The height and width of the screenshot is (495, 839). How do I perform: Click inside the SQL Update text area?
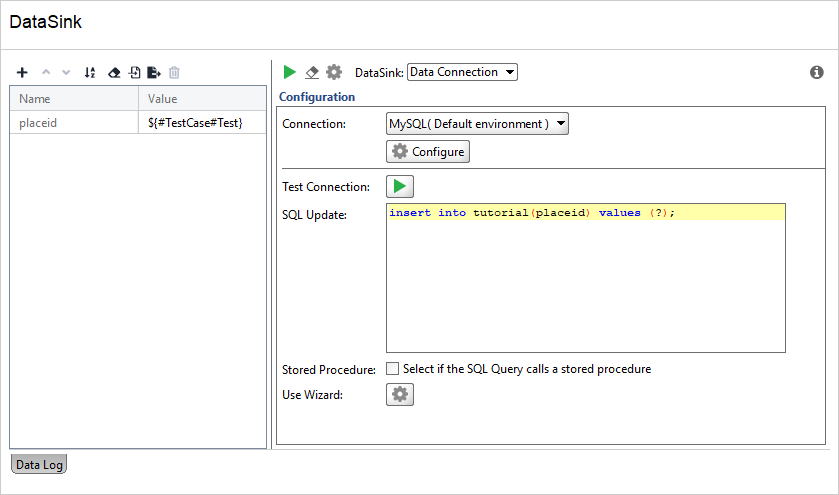tap(586, 278)
